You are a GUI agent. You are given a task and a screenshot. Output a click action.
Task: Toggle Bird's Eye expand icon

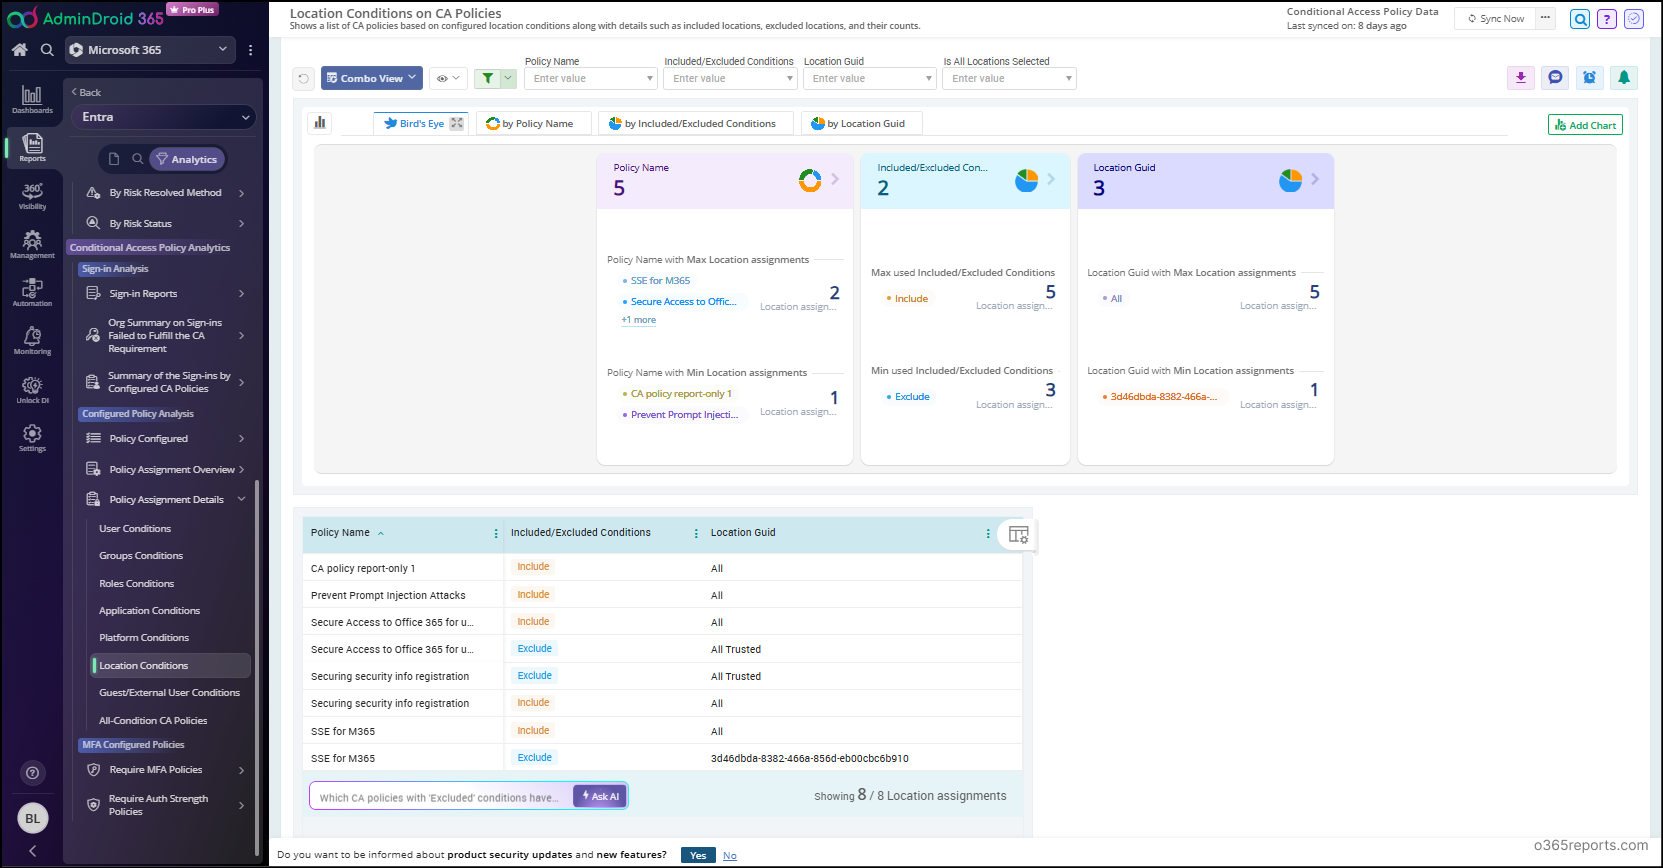click(457, 123)
